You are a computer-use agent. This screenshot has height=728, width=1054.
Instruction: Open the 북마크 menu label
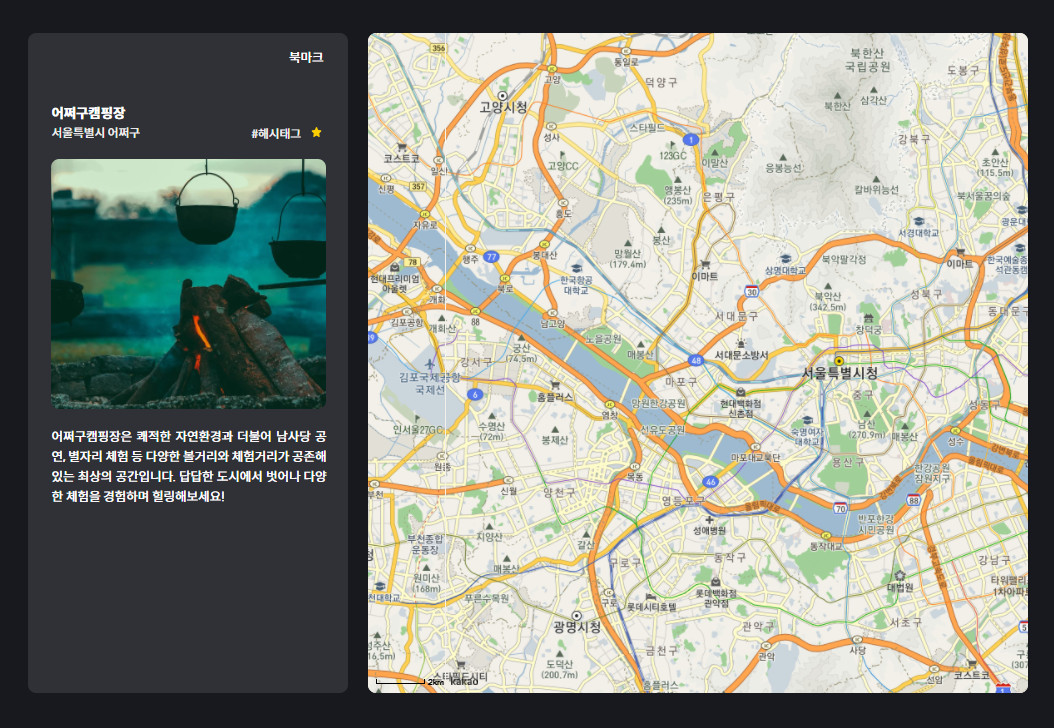[x=306, y=58]
